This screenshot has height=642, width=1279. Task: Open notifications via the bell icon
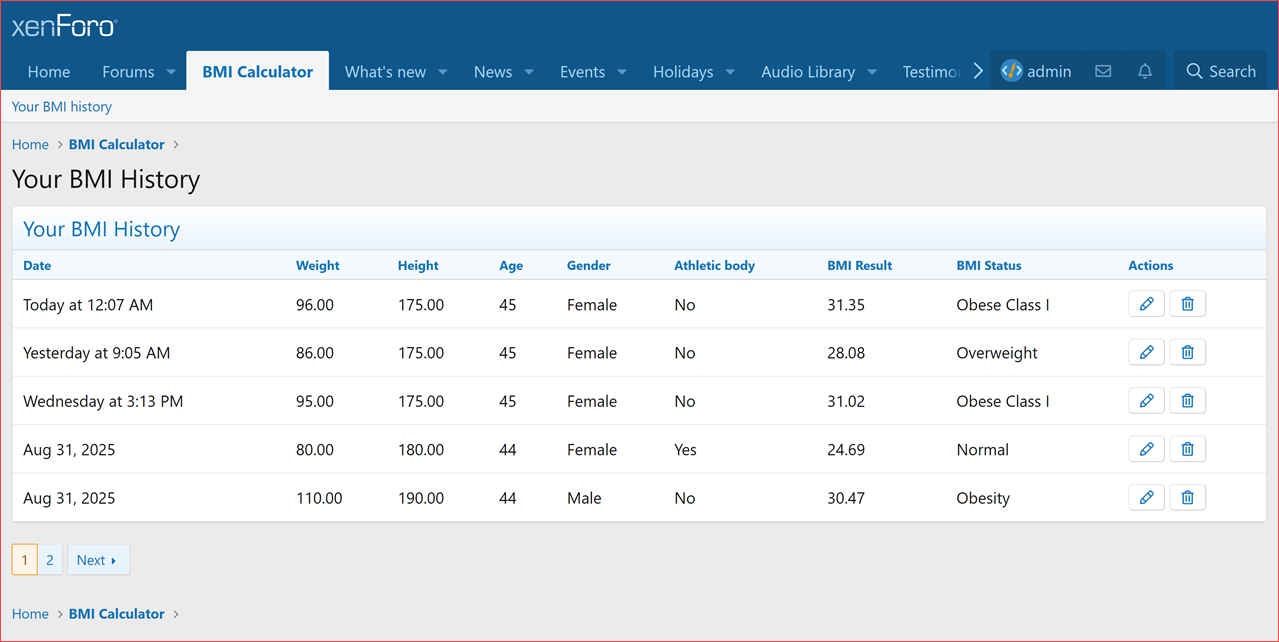click(1144, 70)
